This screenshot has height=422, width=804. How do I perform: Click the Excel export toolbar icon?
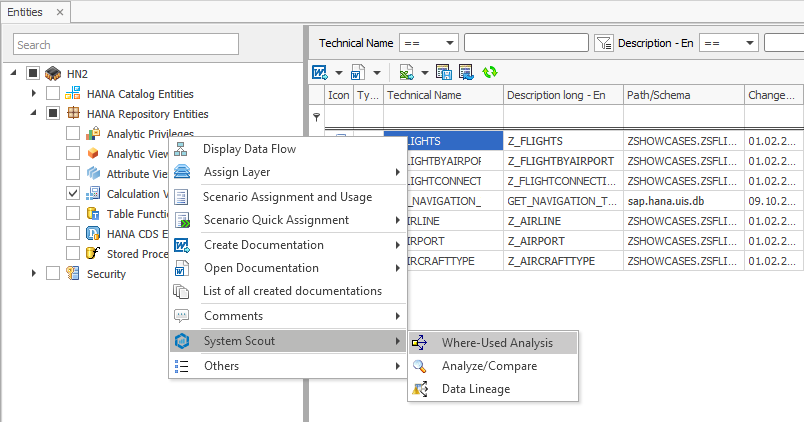coord(407,72)
